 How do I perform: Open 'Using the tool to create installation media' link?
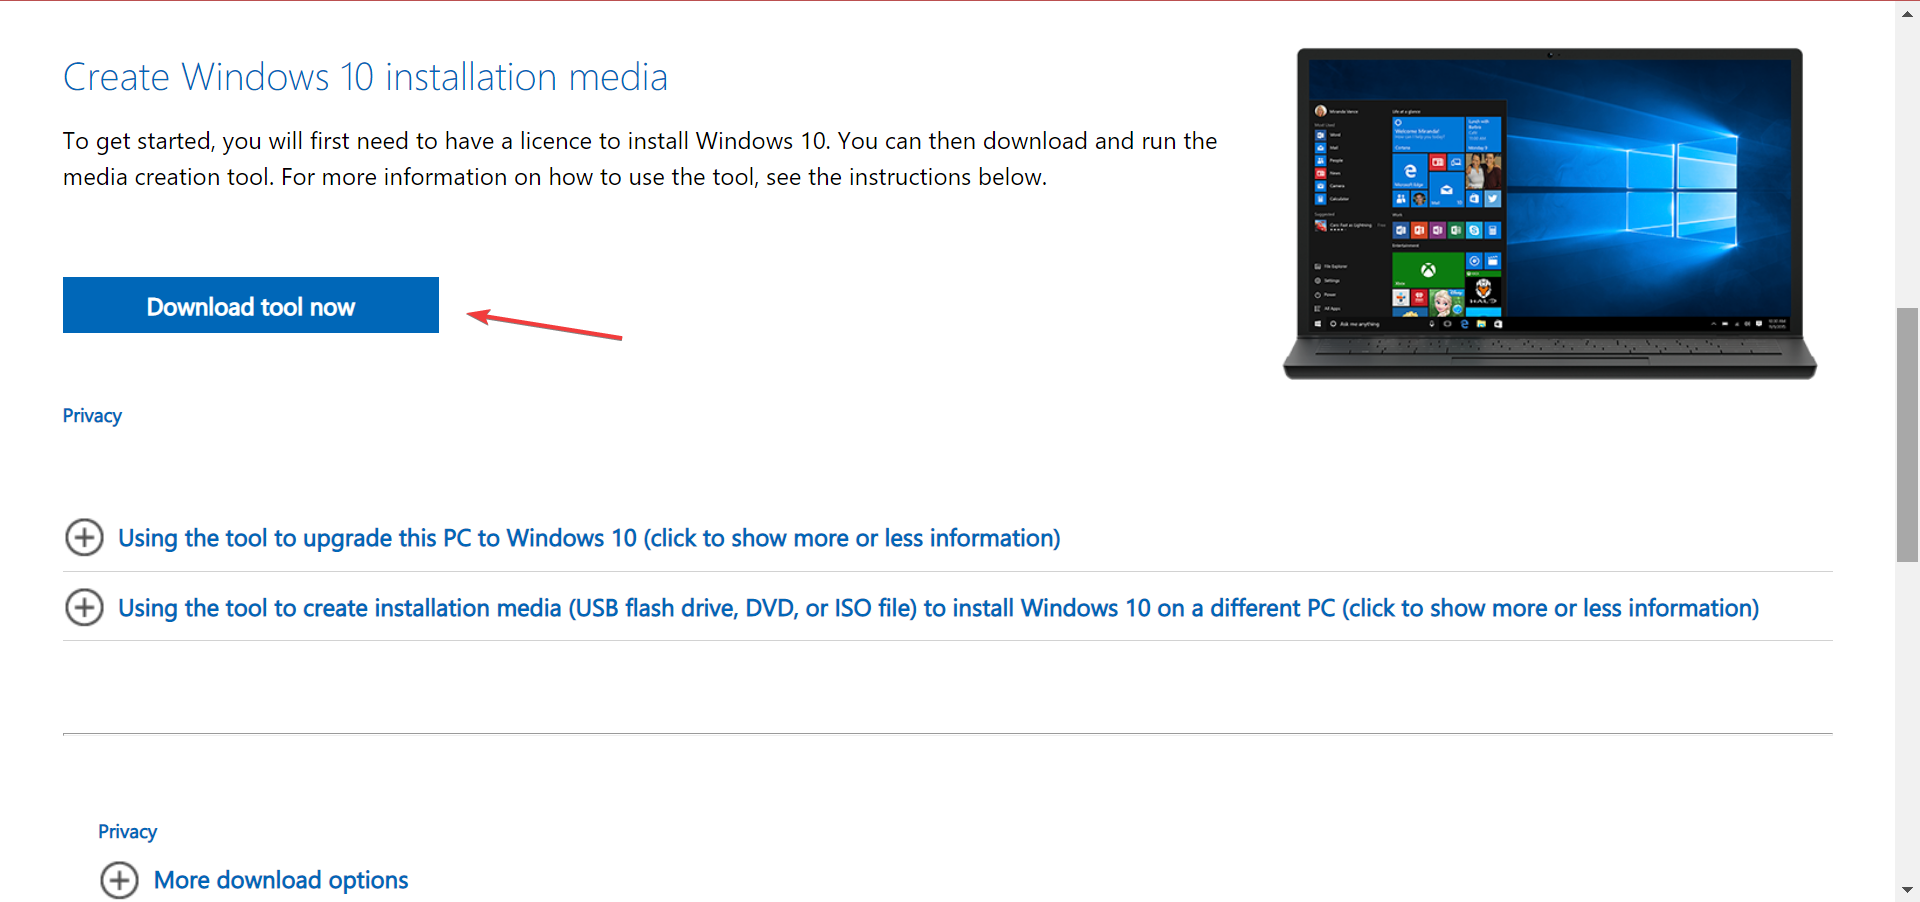point(938,608)
